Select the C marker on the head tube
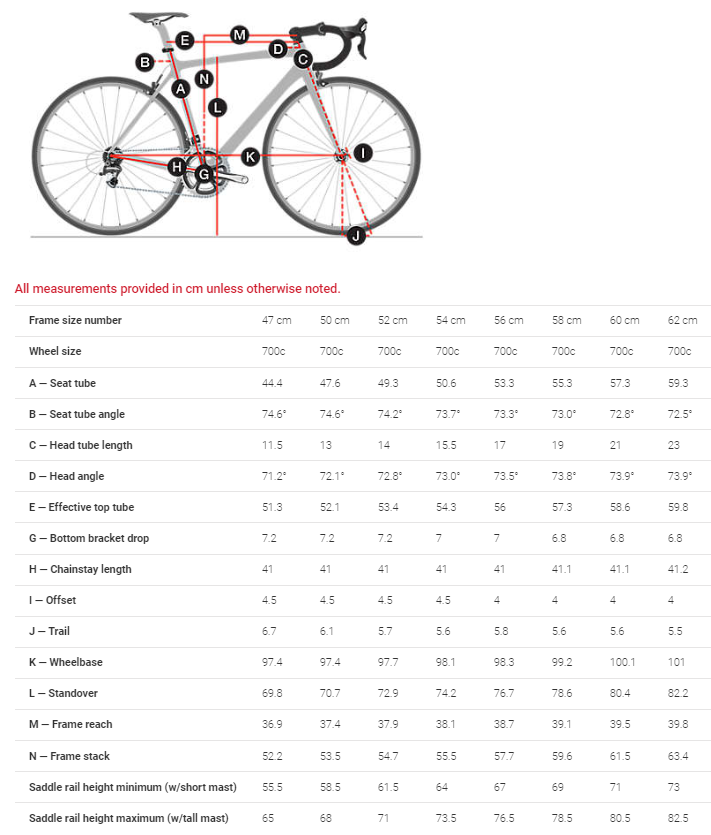The image size is (711, 835). pos(303,59)
